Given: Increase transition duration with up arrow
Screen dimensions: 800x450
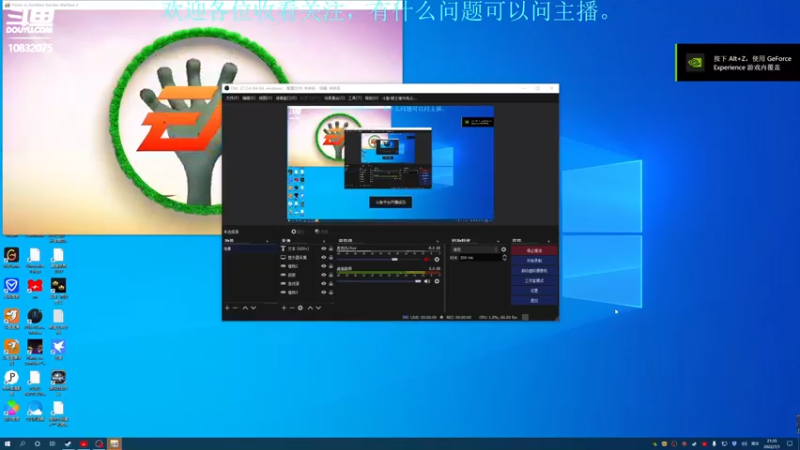Looking at the screenshot, I should 505,256.
